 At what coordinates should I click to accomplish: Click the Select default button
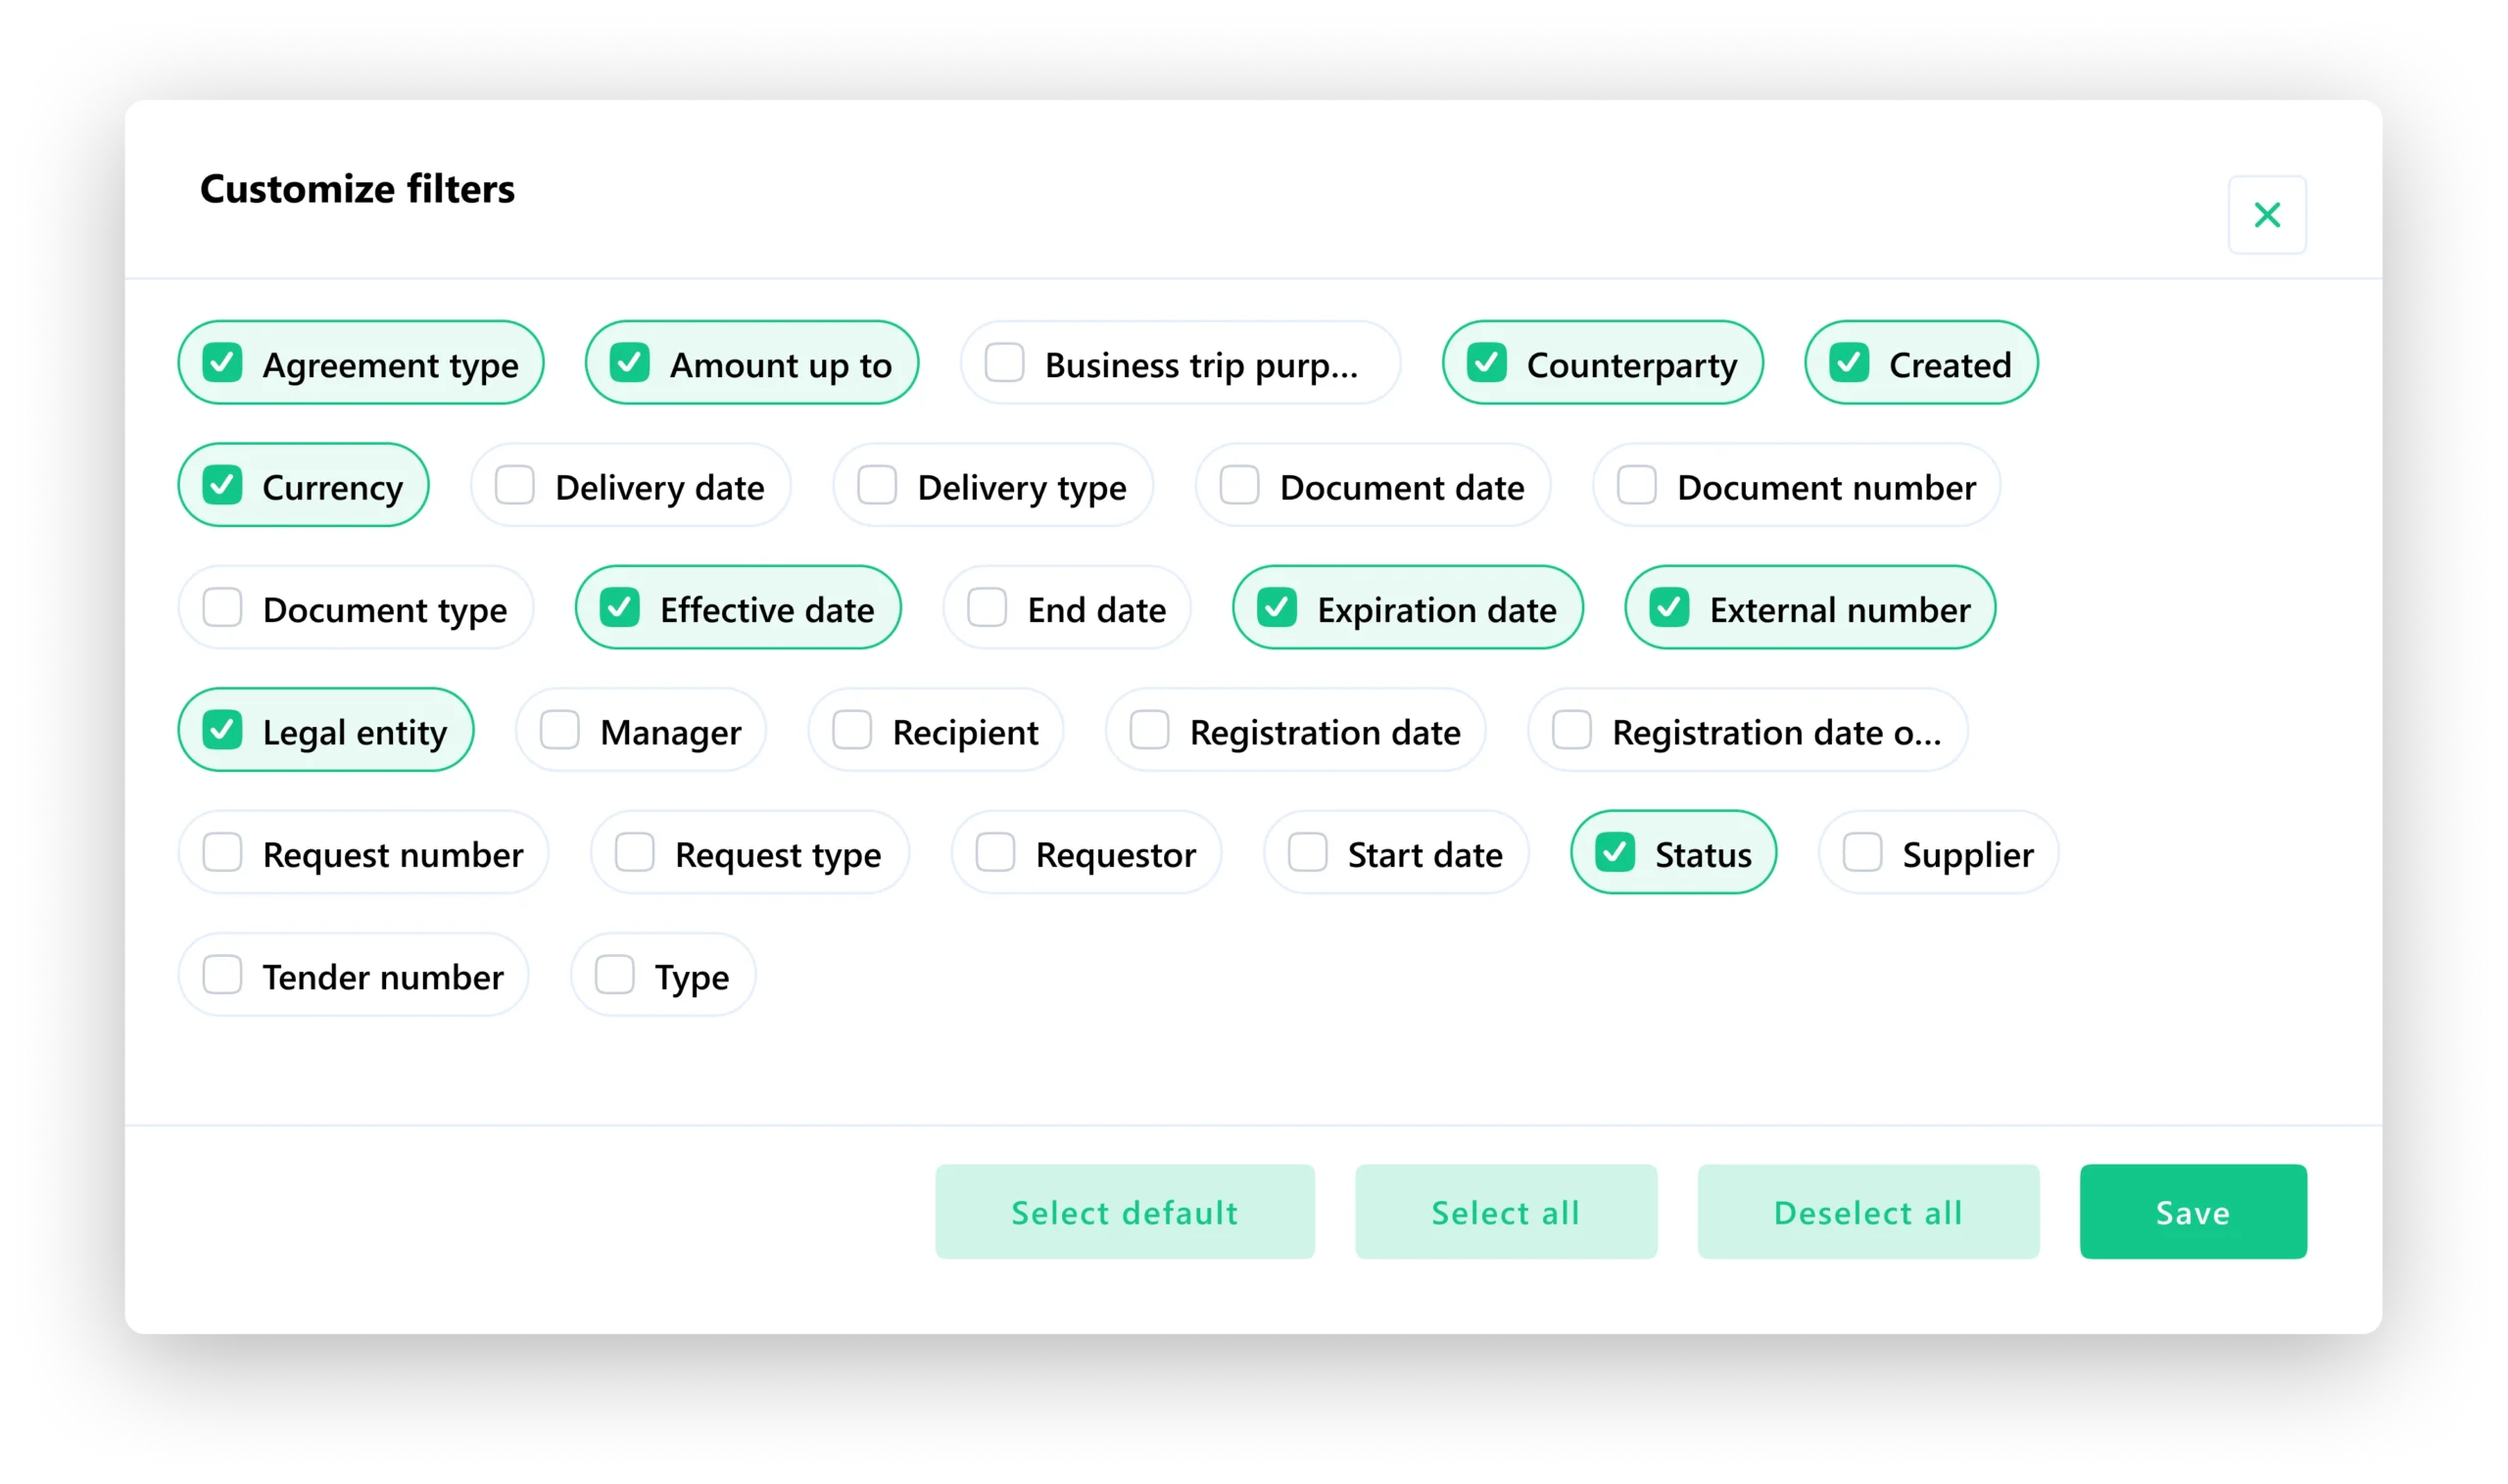1124,1212
